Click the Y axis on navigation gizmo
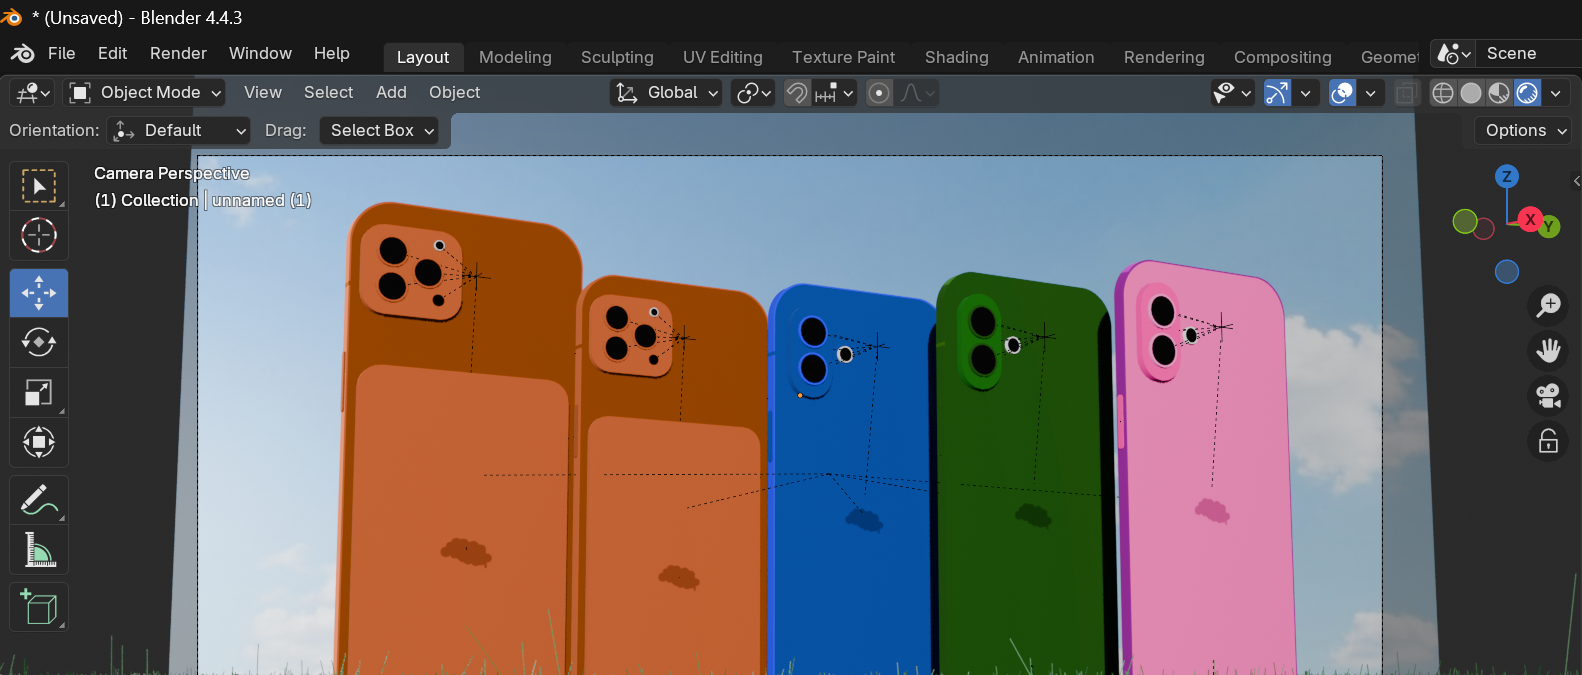 point(1549,227)
